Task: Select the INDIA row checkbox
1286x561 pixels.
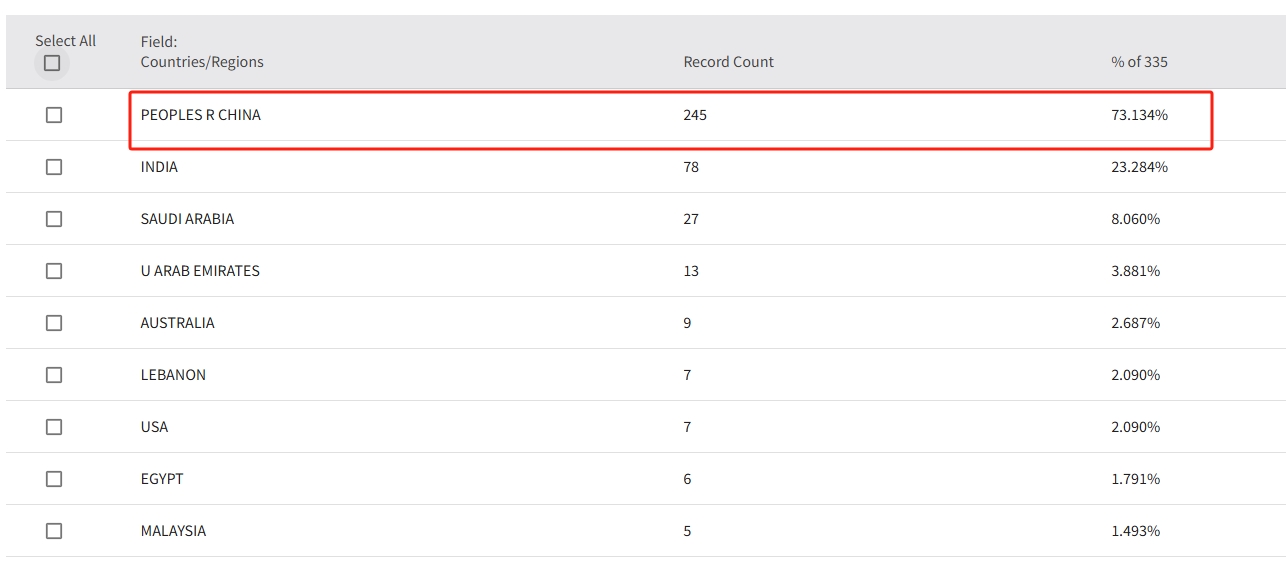Action: [54, 167]
